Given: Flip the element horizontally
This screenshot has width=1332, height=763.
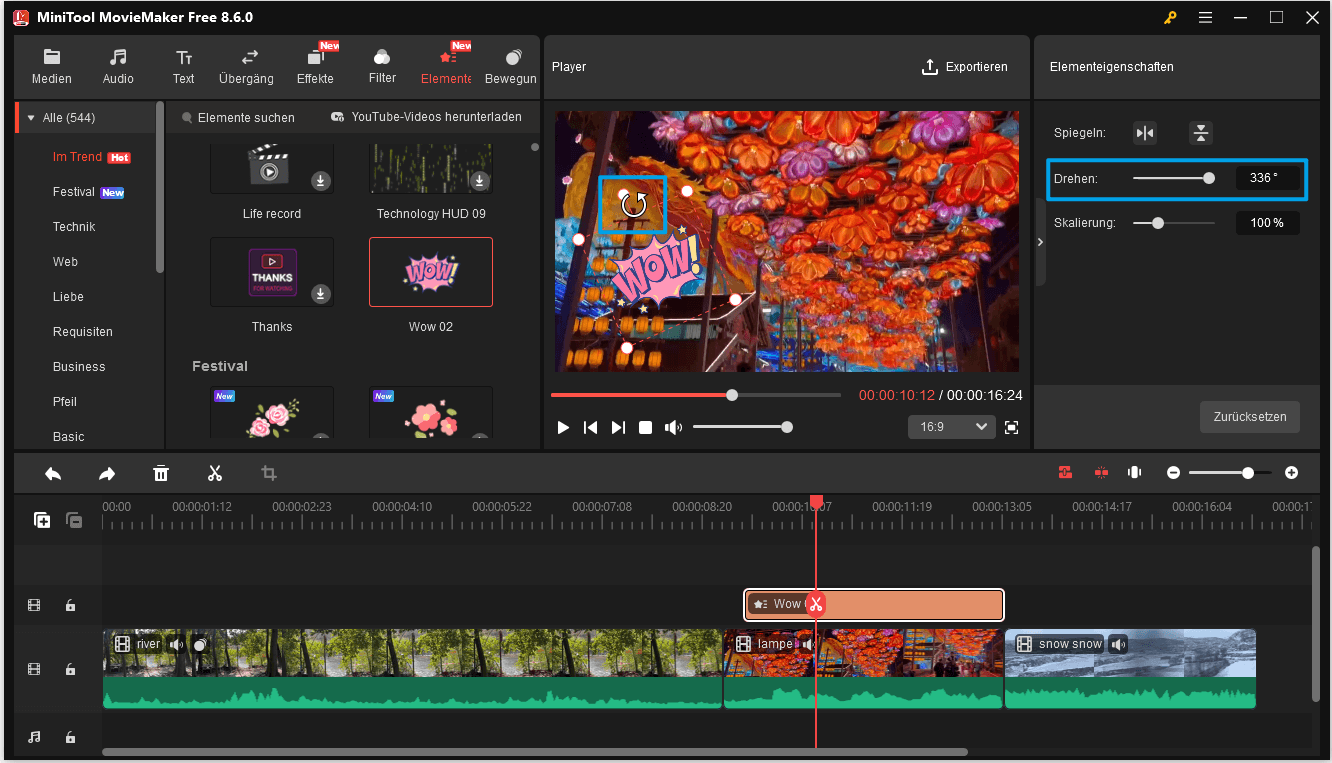Looking at the screenshot, I should 1144,132.
